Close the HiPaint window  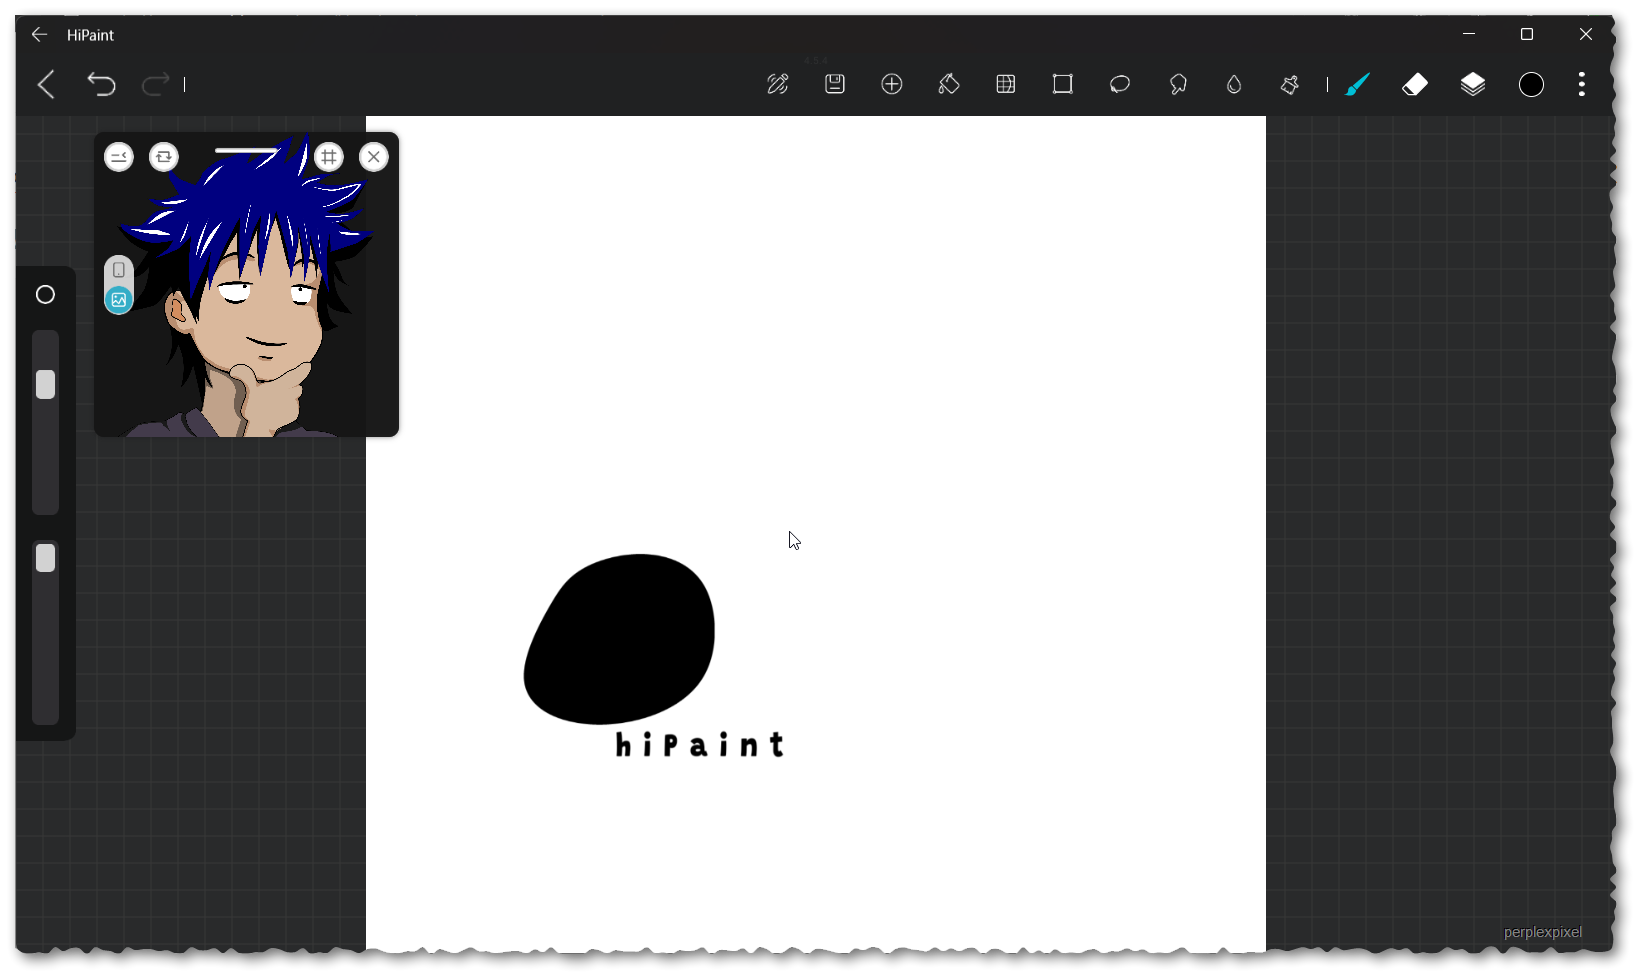[x=1586, y=34]
